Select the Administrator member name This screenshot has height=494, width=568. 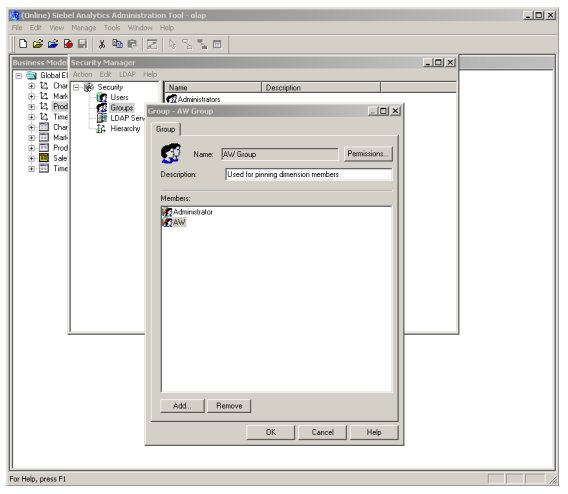point(193,212)
